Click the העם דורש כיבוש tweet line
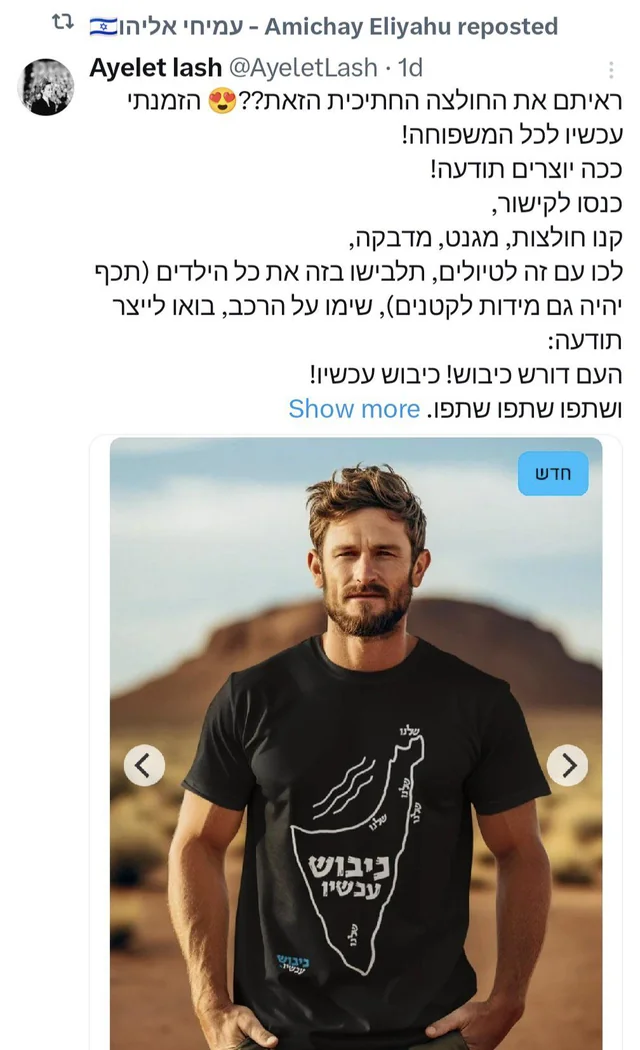The image size is (640, 1050). coord(465,375)
